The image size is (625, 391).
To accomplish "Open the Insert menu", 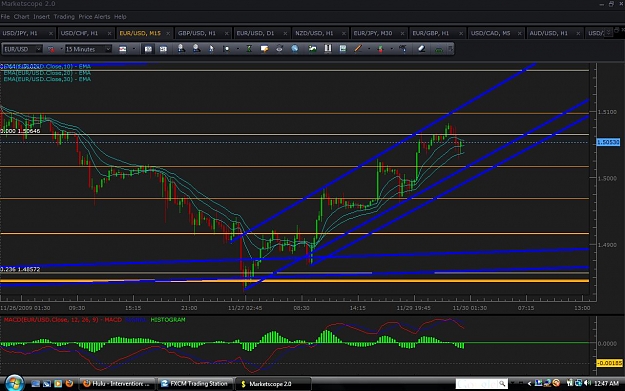I will pyautogui.click(x=41, y=17).
